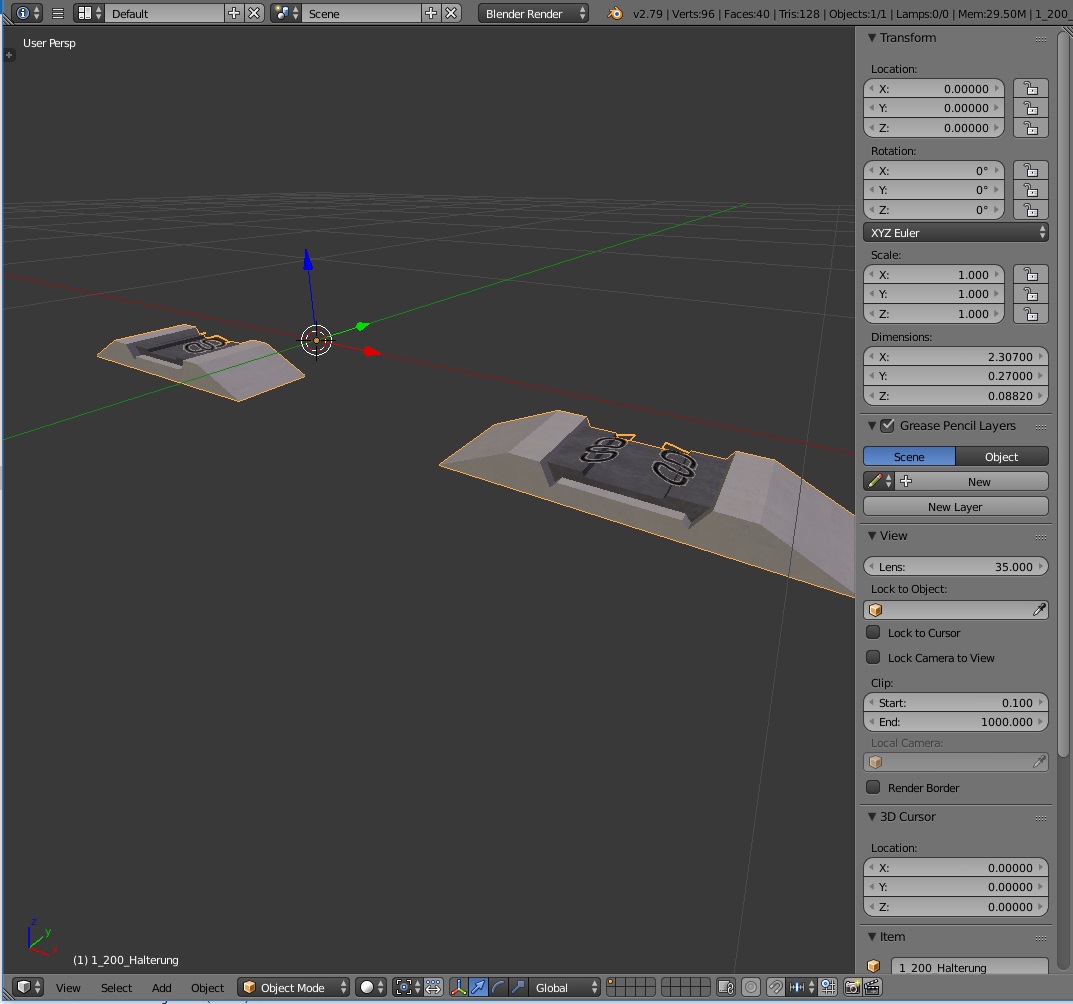Image resolution: width=1073 pixels, height=1004 pixels.
Task: Switch Grease Pencil source to Object
Action: tap(1001, 457)
